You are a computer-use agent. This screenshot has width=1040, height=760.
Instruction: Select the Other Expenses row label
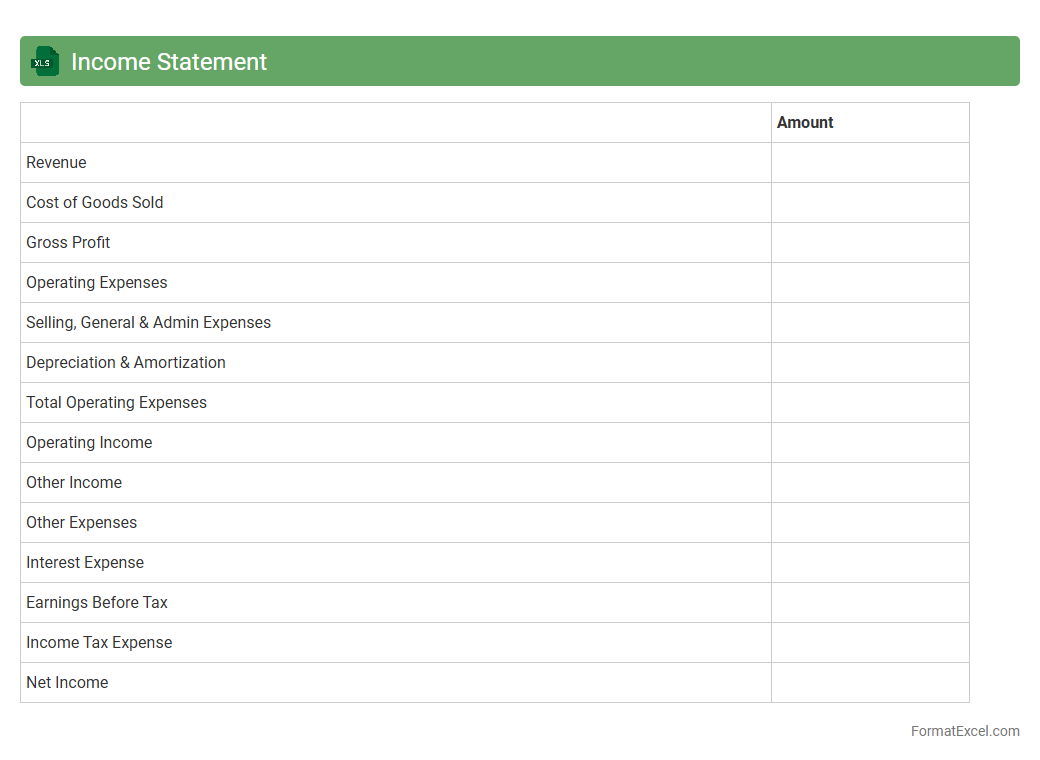coord(81,523)
